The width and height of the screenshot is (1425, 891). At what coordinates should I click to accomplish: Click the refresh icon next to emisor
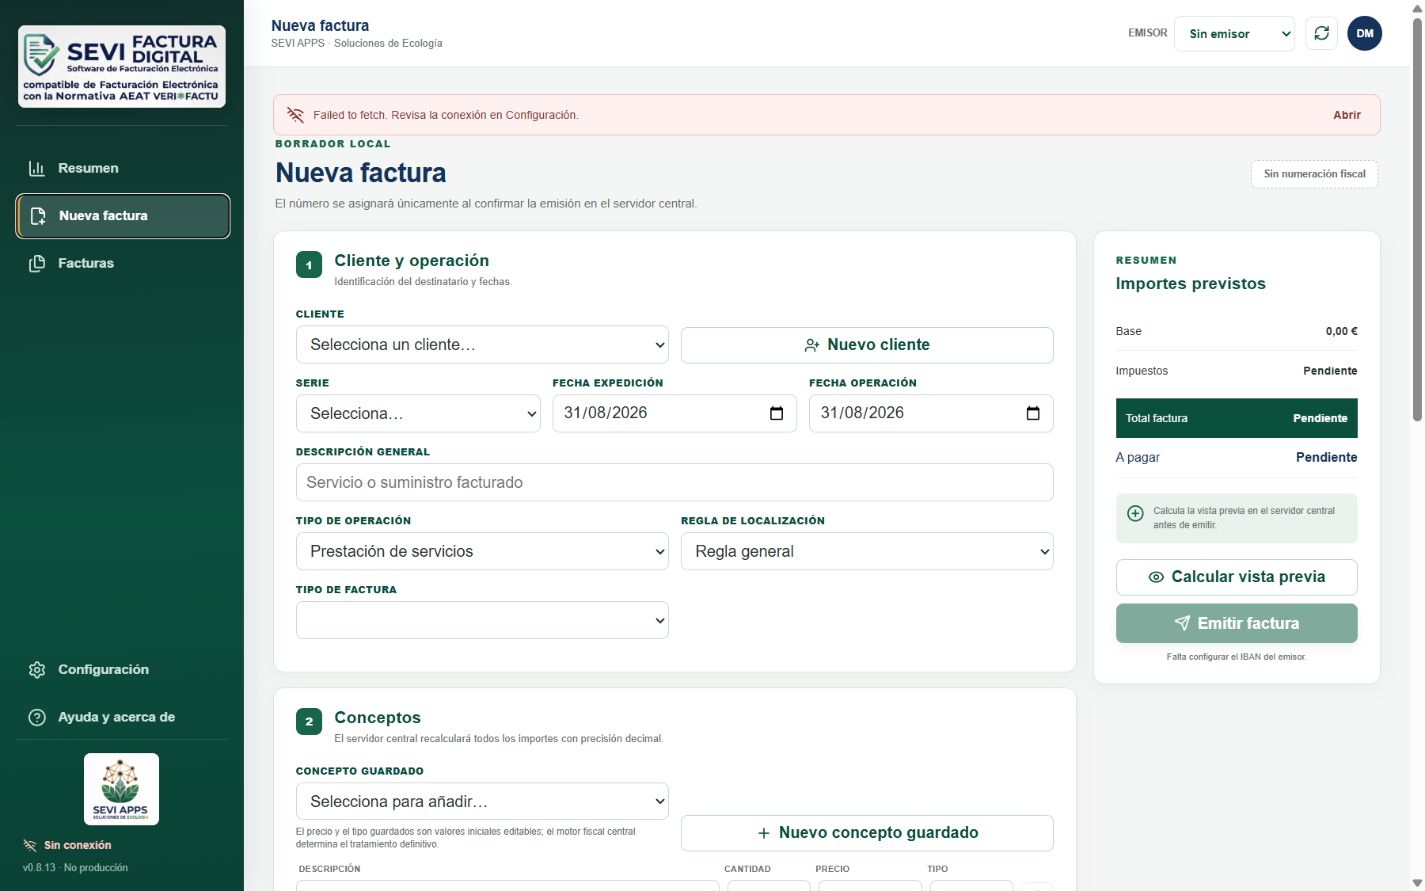[x=1321, y=33]
